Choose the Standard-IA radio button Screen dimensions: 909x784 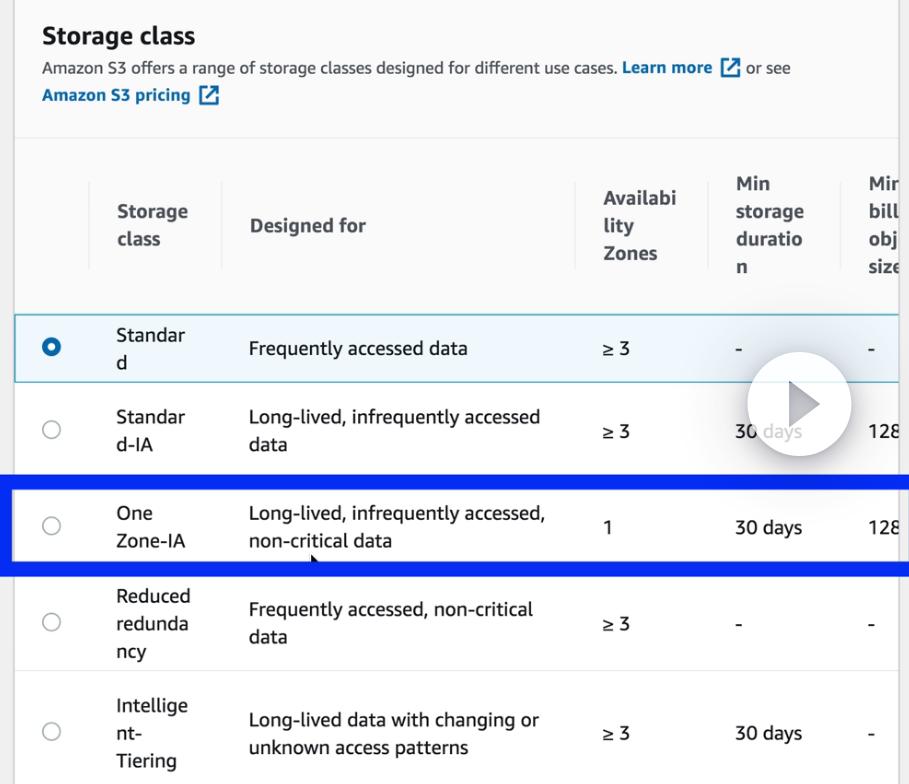[x=52, y=430]
